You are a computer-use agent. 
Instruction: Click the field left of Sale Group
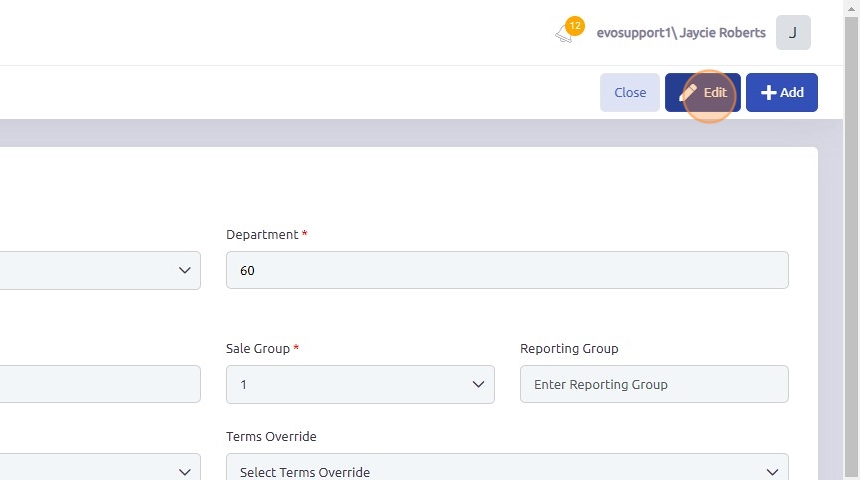coord(100,384)
